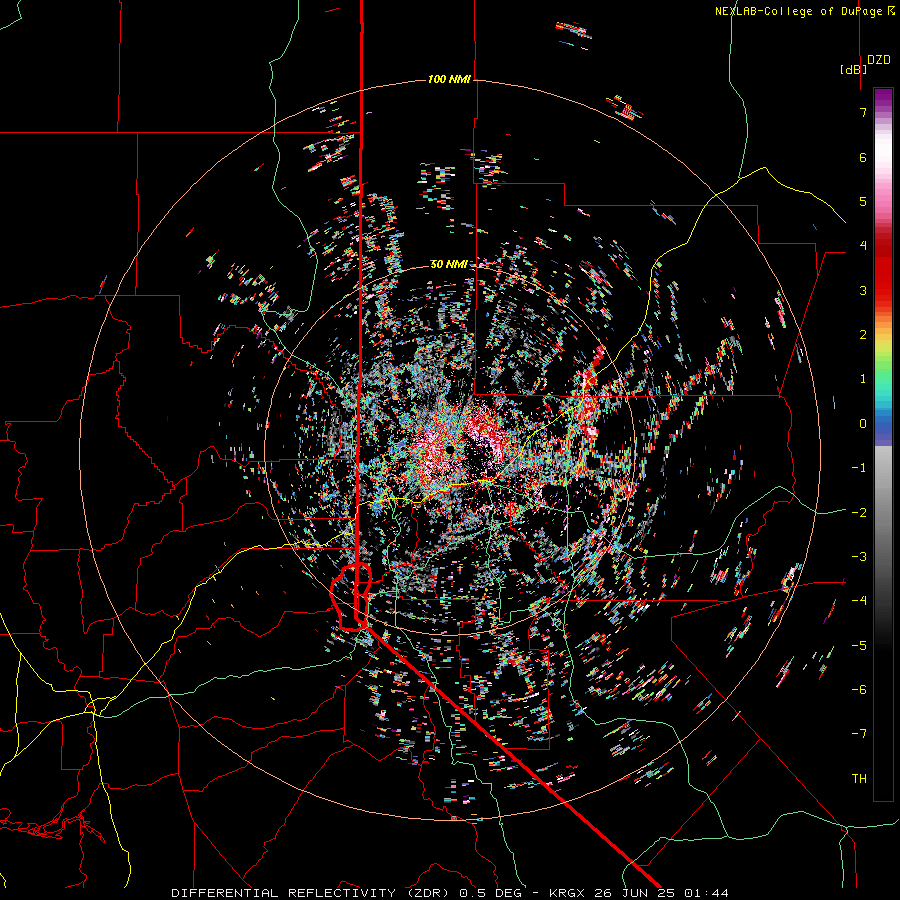Click the TH threshold label on scale

859,779
